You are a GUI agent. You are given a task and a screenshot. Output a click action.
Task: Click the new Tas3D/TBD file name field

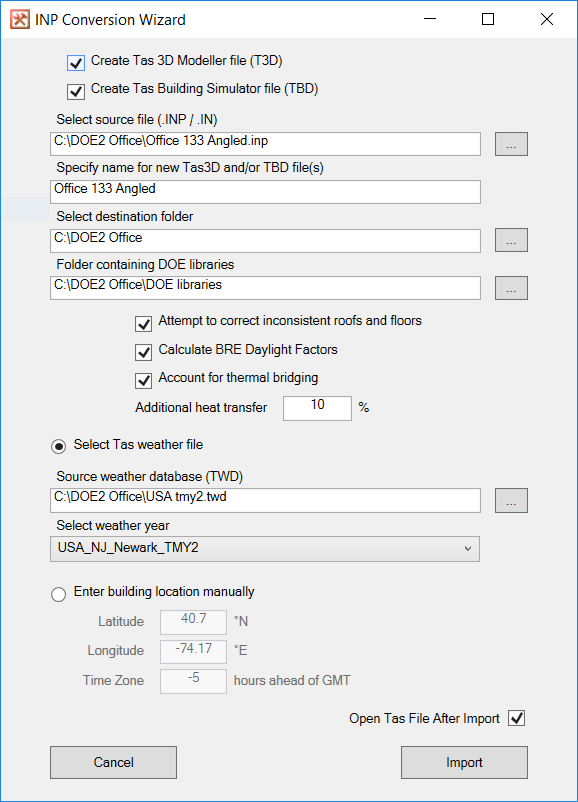click(x=265, y=192)
